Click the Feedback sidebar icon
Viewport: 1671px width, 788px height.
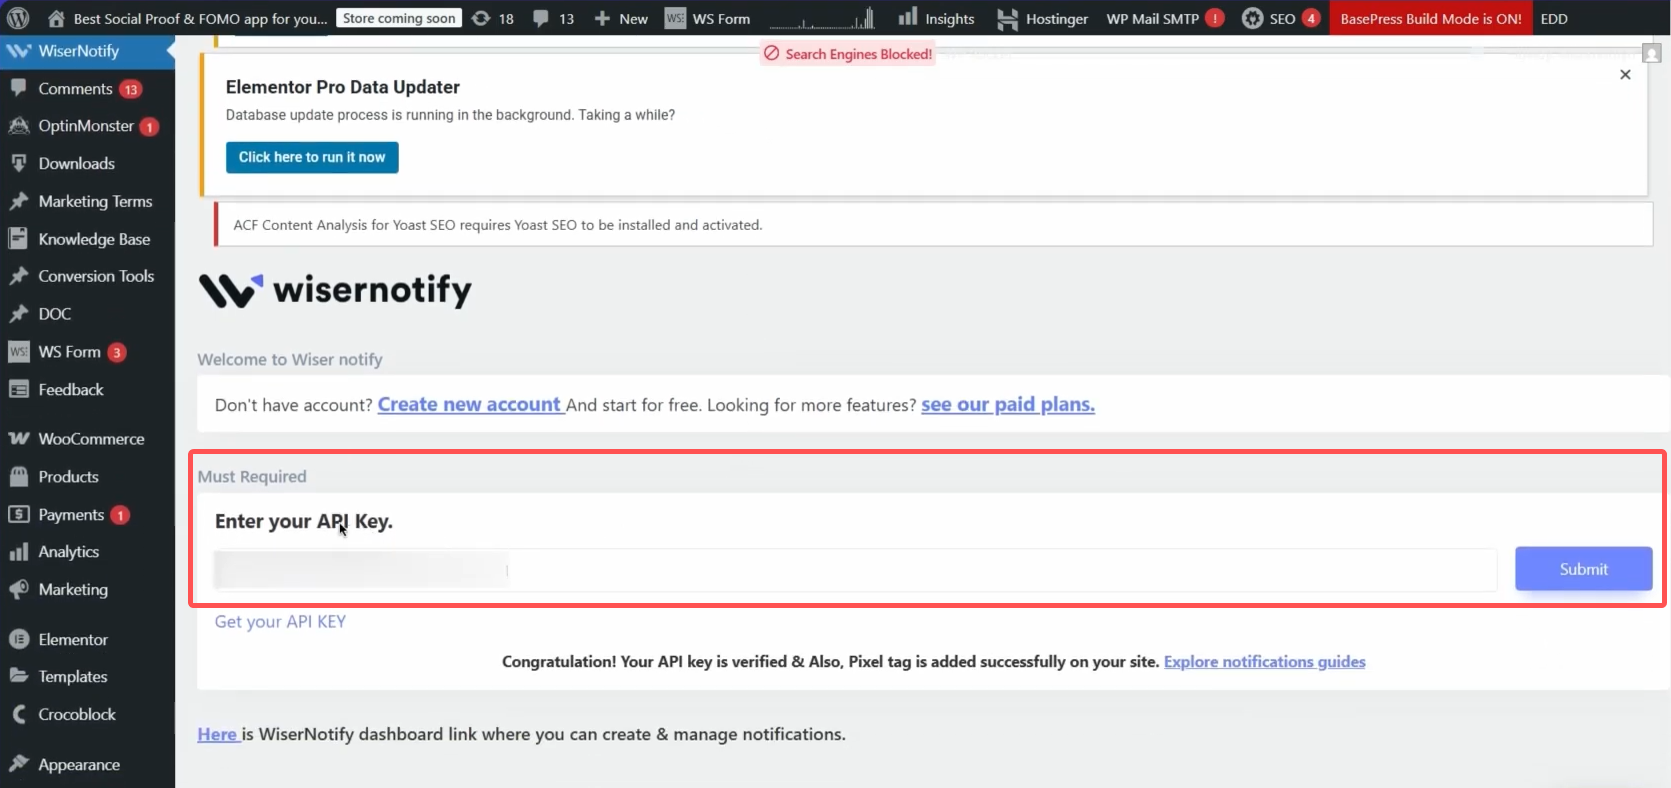coord(18,389)
